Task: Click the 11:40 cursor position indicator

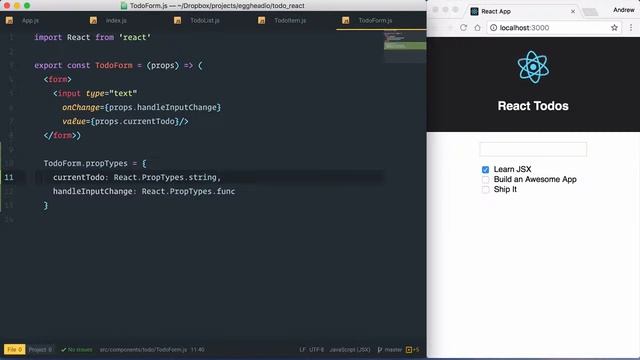Action: click(x=198, y=349)
